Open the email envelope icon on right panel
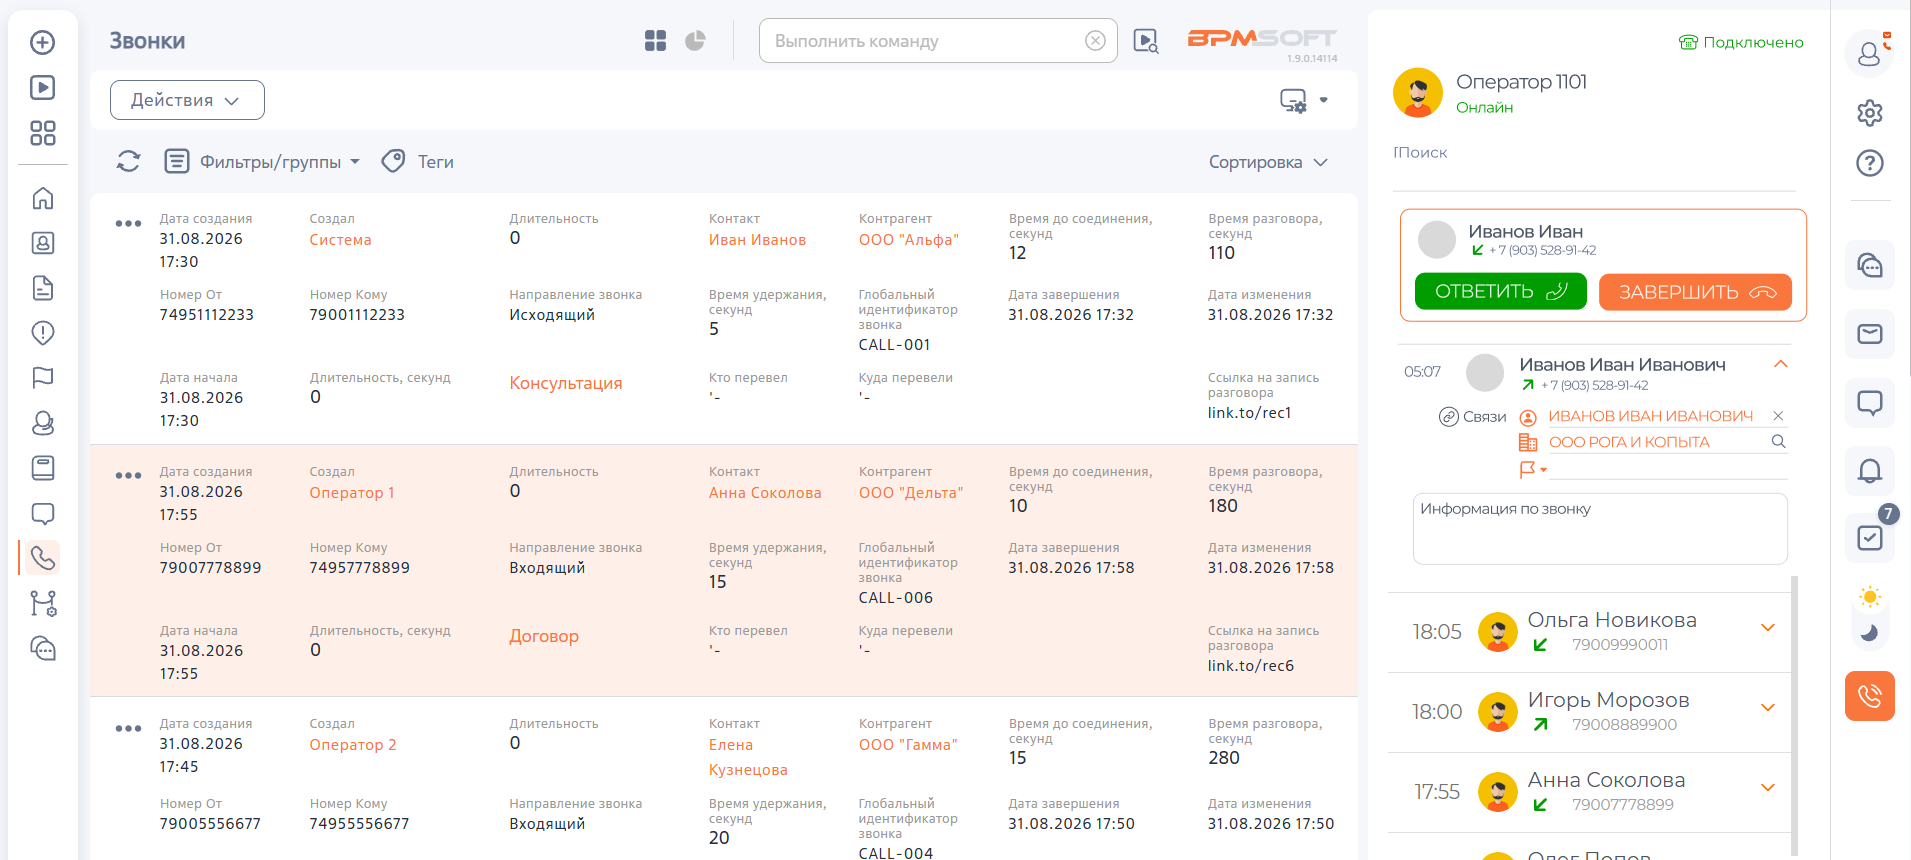Image resolution: width=1911 pixels, height=860 pixels. pos(1869,334)
